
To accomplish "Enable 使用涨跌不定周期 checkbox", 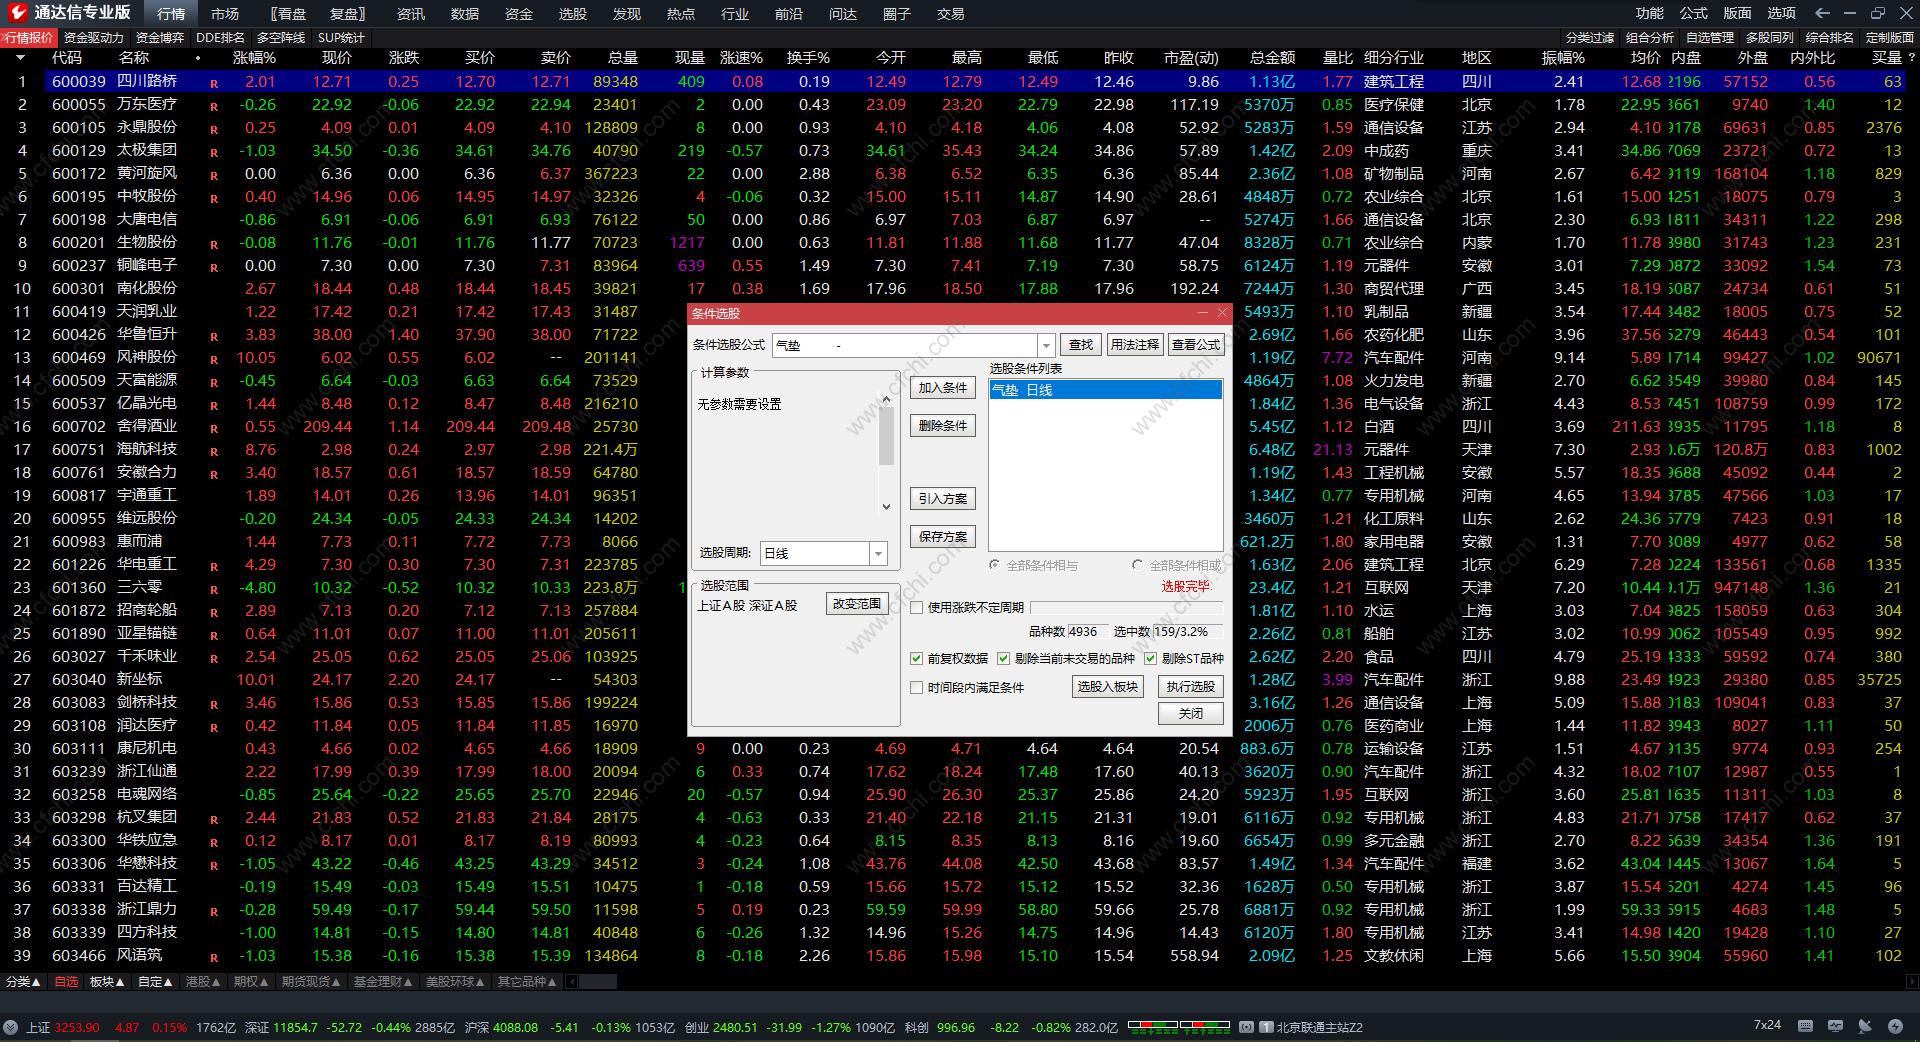I will click(916, 607).
